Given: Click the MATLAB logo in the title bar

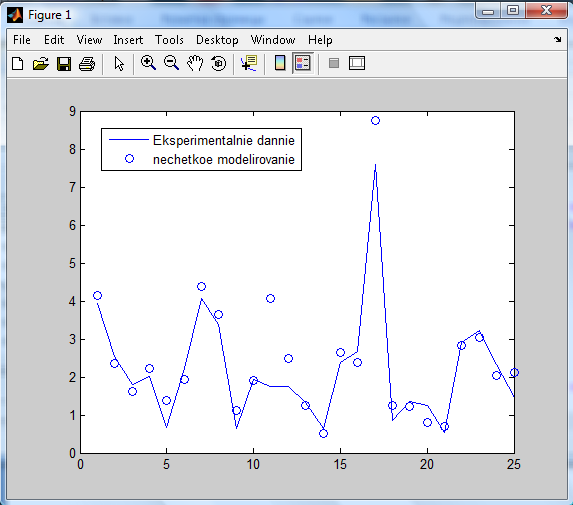Looking at the screenshot, I should (15, 15).
